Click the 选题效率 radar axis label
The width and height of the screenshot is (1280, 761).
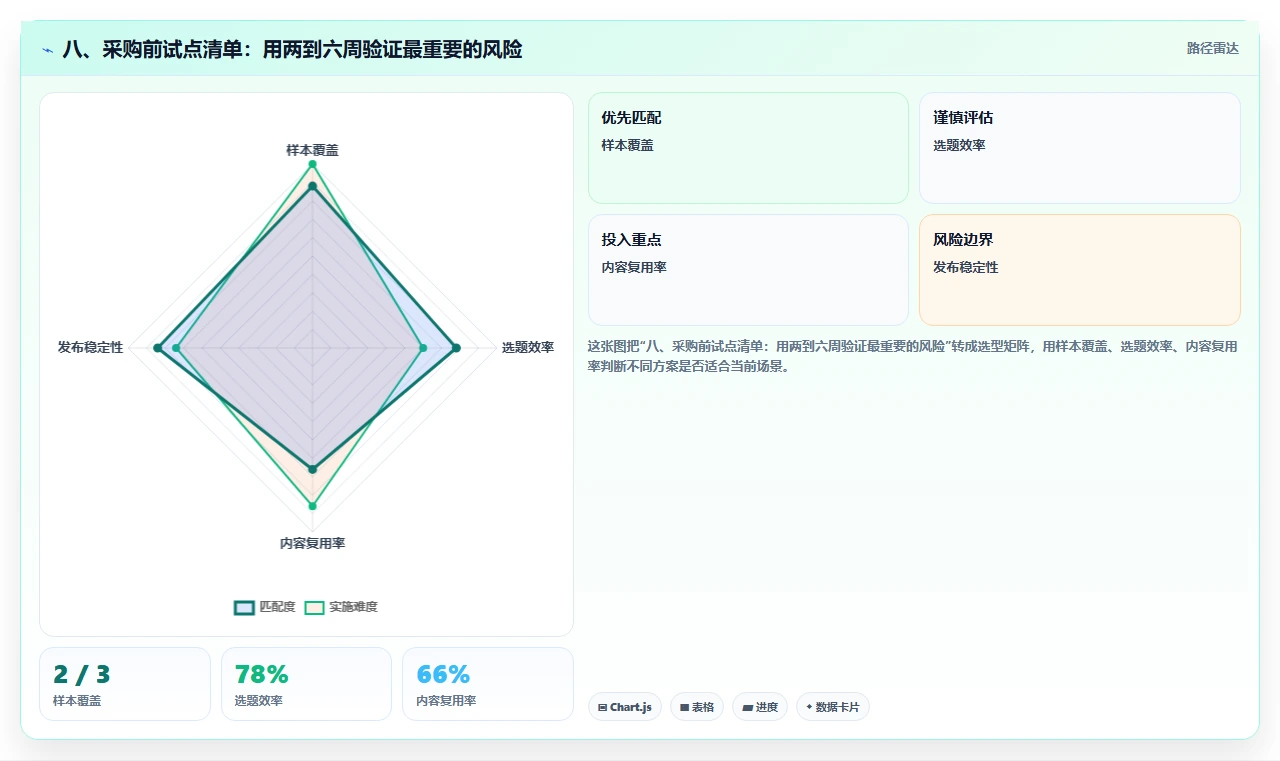[x=528, y=347]
